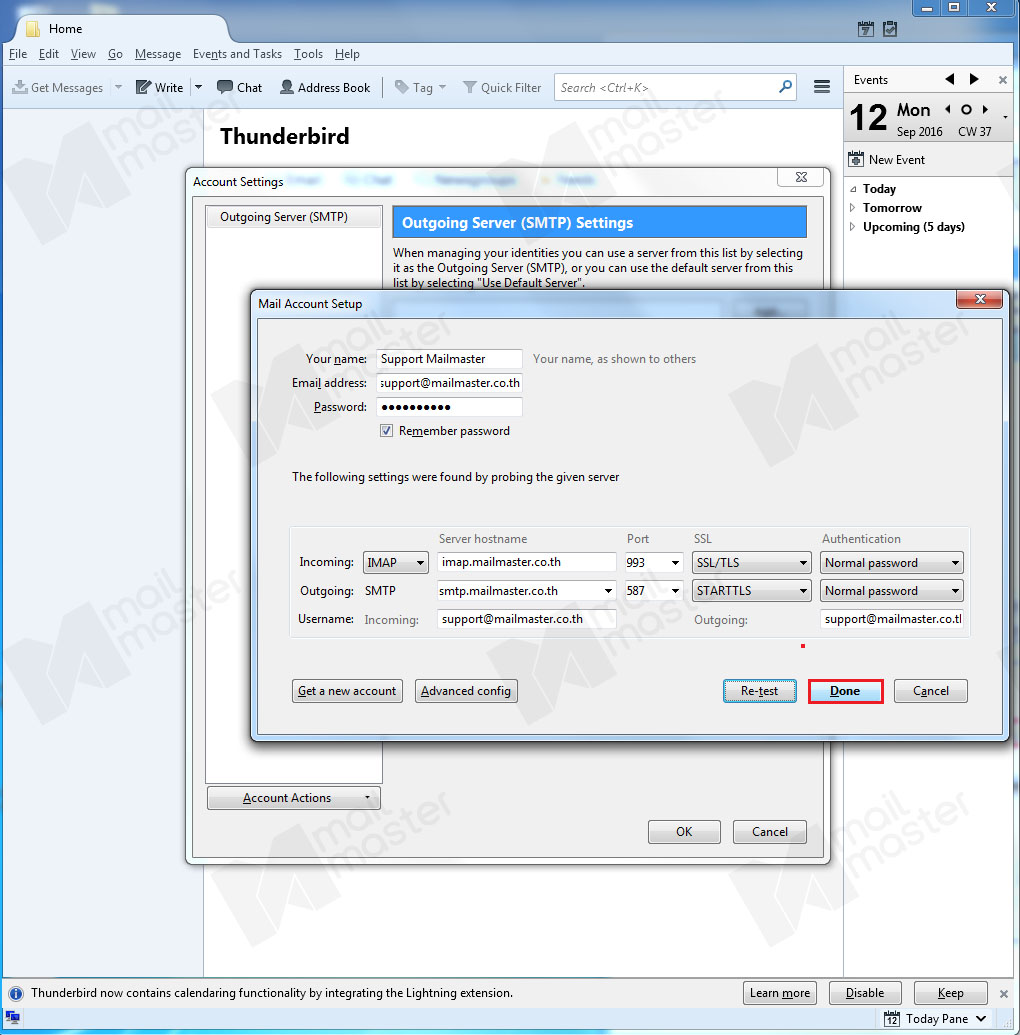Select Outgoing Server (SMTP) in Account Settings
The height and width of the screenshot is (1035, 1020).
coord(294,217)
